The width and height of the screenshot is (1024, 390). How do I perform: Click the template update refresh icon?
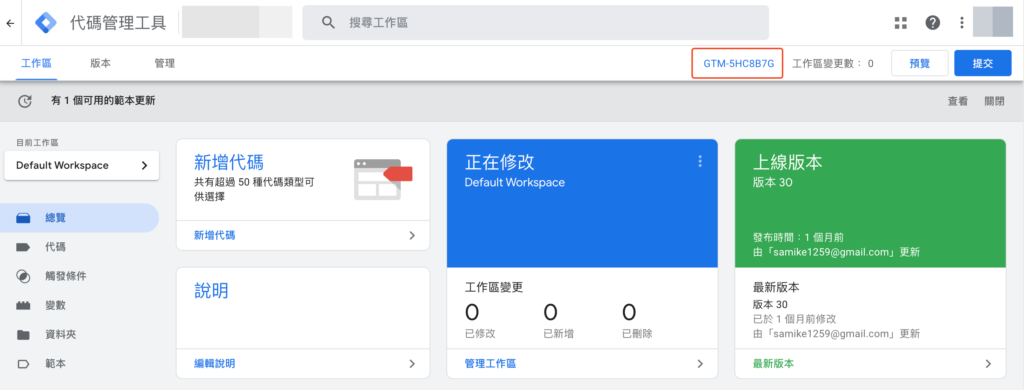(25, 101)
